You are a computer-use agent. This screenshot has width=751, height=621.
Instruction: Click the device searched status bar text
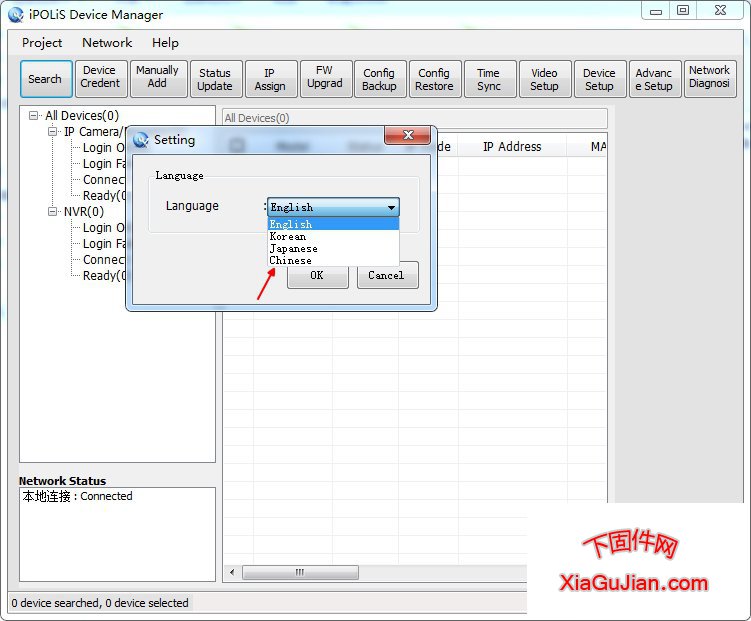coord(100,603)
